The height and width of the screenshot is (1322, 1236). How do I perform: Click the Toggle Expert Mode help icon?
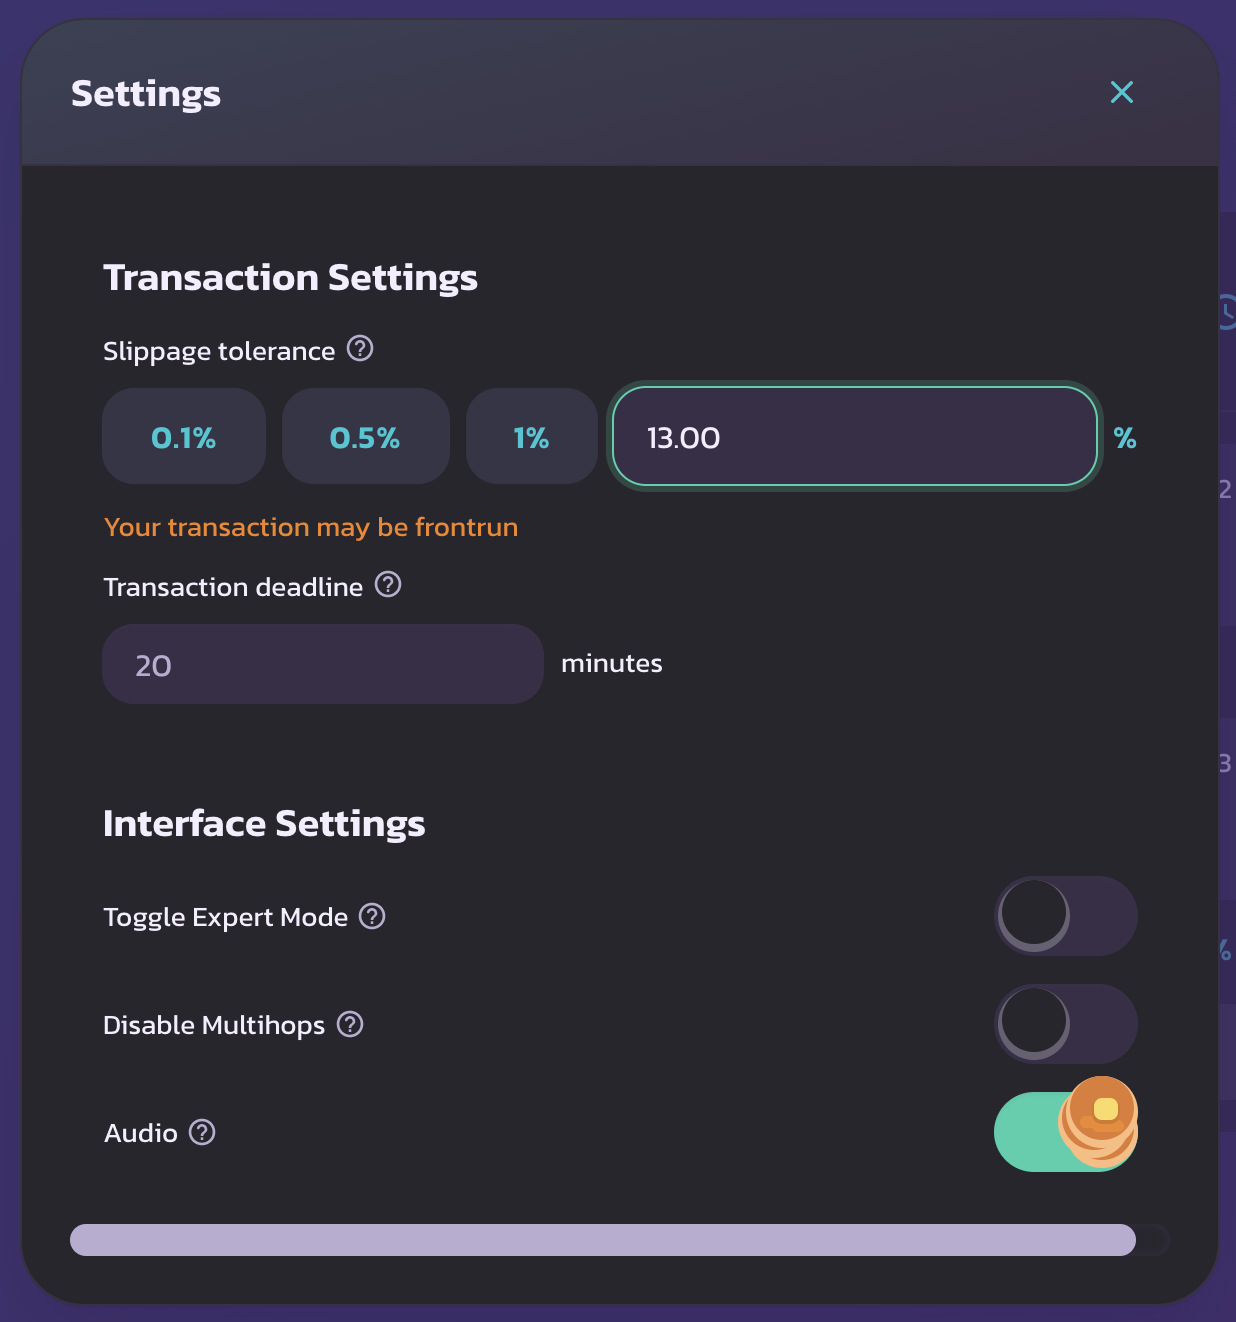[x=372, y=916]
